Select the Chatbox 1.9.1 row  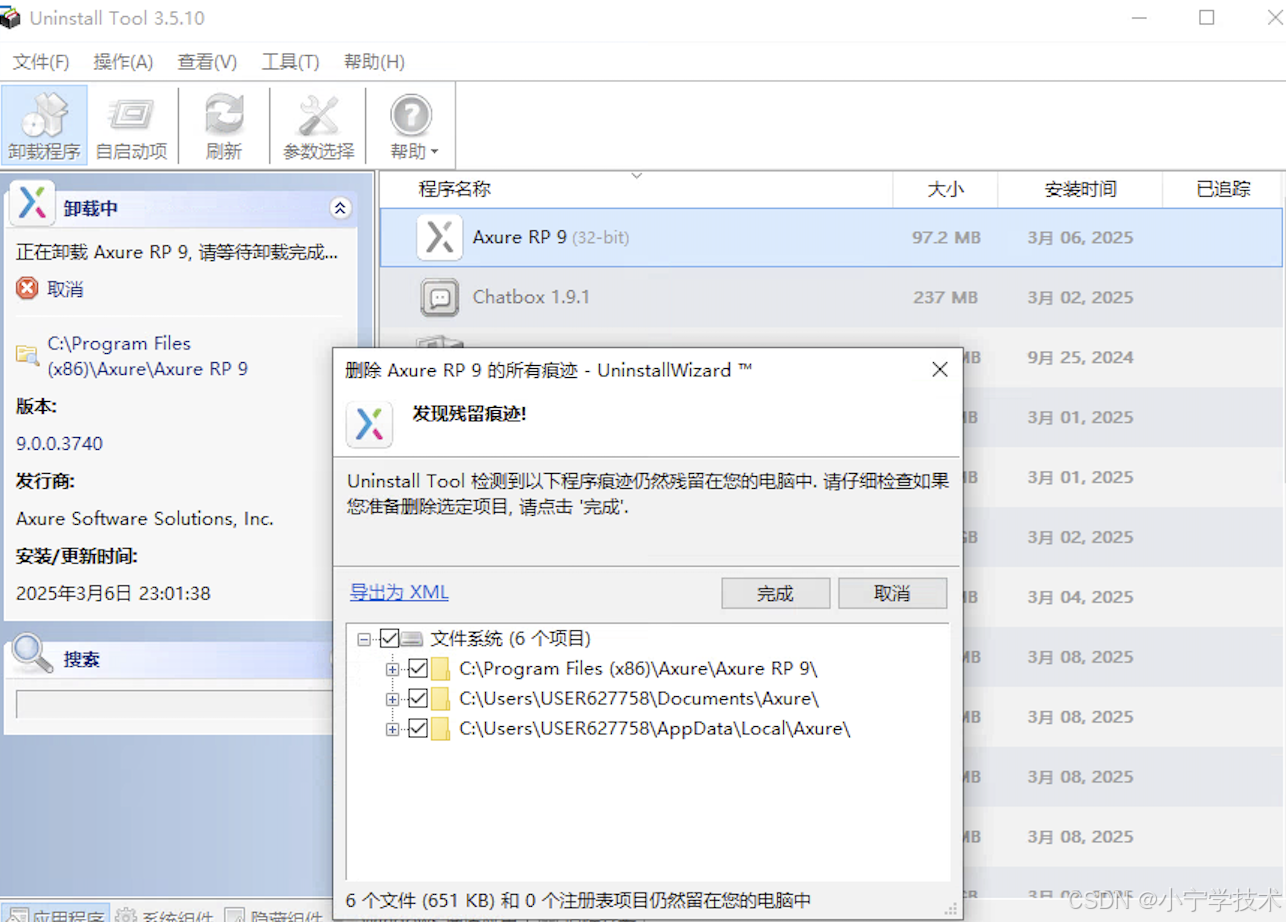[x=831, y=297]
